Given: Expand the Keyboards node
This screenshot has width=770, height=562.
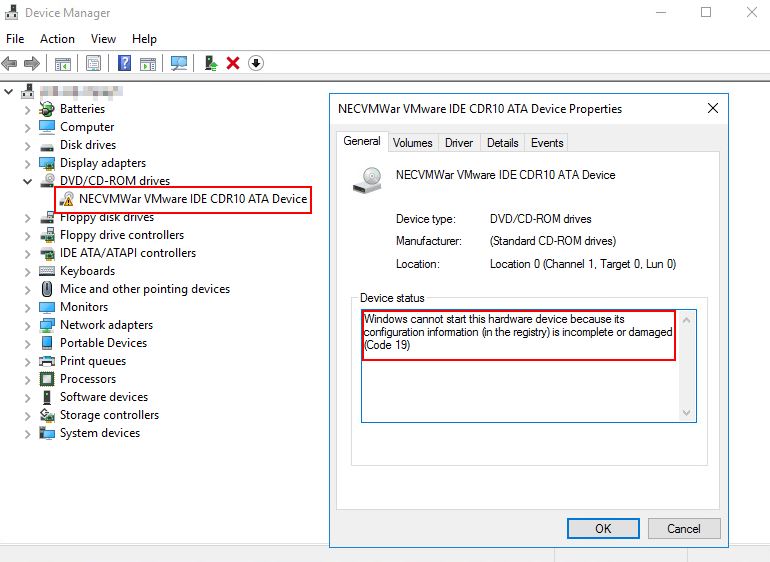Looking at the screenshot, I should 28,272.
